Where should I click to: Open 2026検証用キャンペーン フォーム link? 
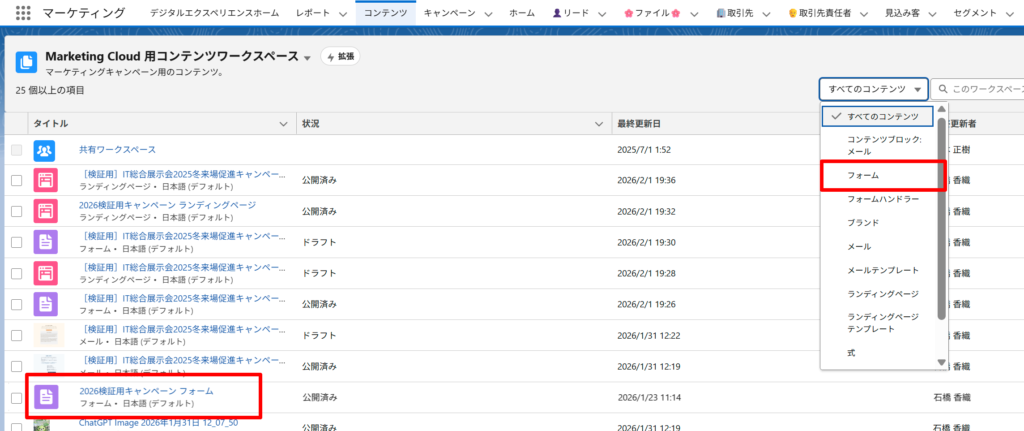[x=146, y=391]
